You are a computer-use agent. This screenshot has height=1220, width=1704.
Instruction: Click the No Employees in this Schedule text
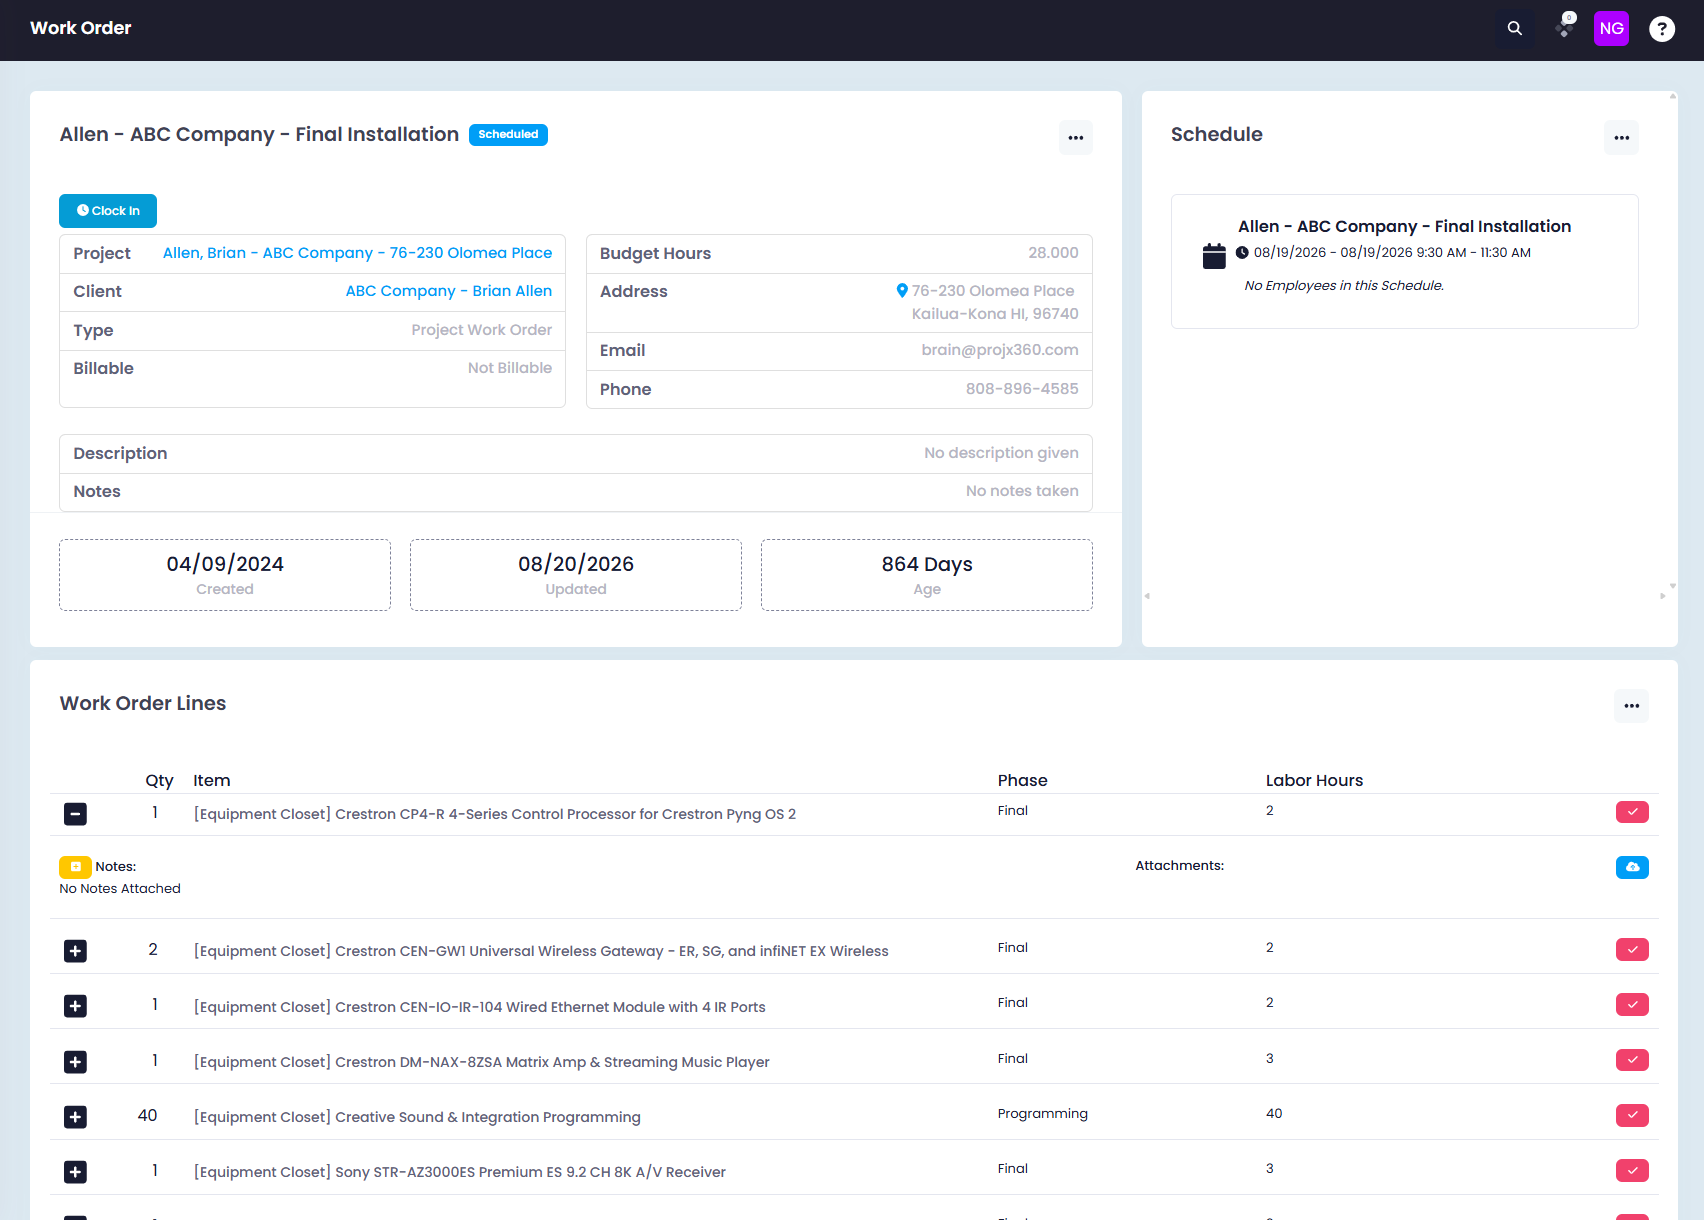click(x=1344, y=286)
